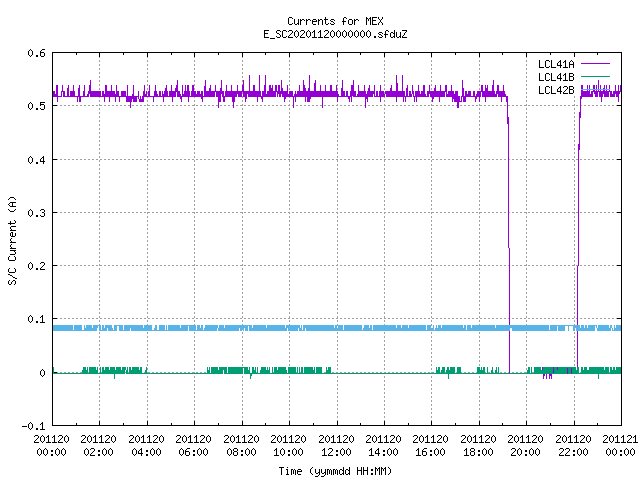Click the 0.3 y-axis tick label

(36, 213)
